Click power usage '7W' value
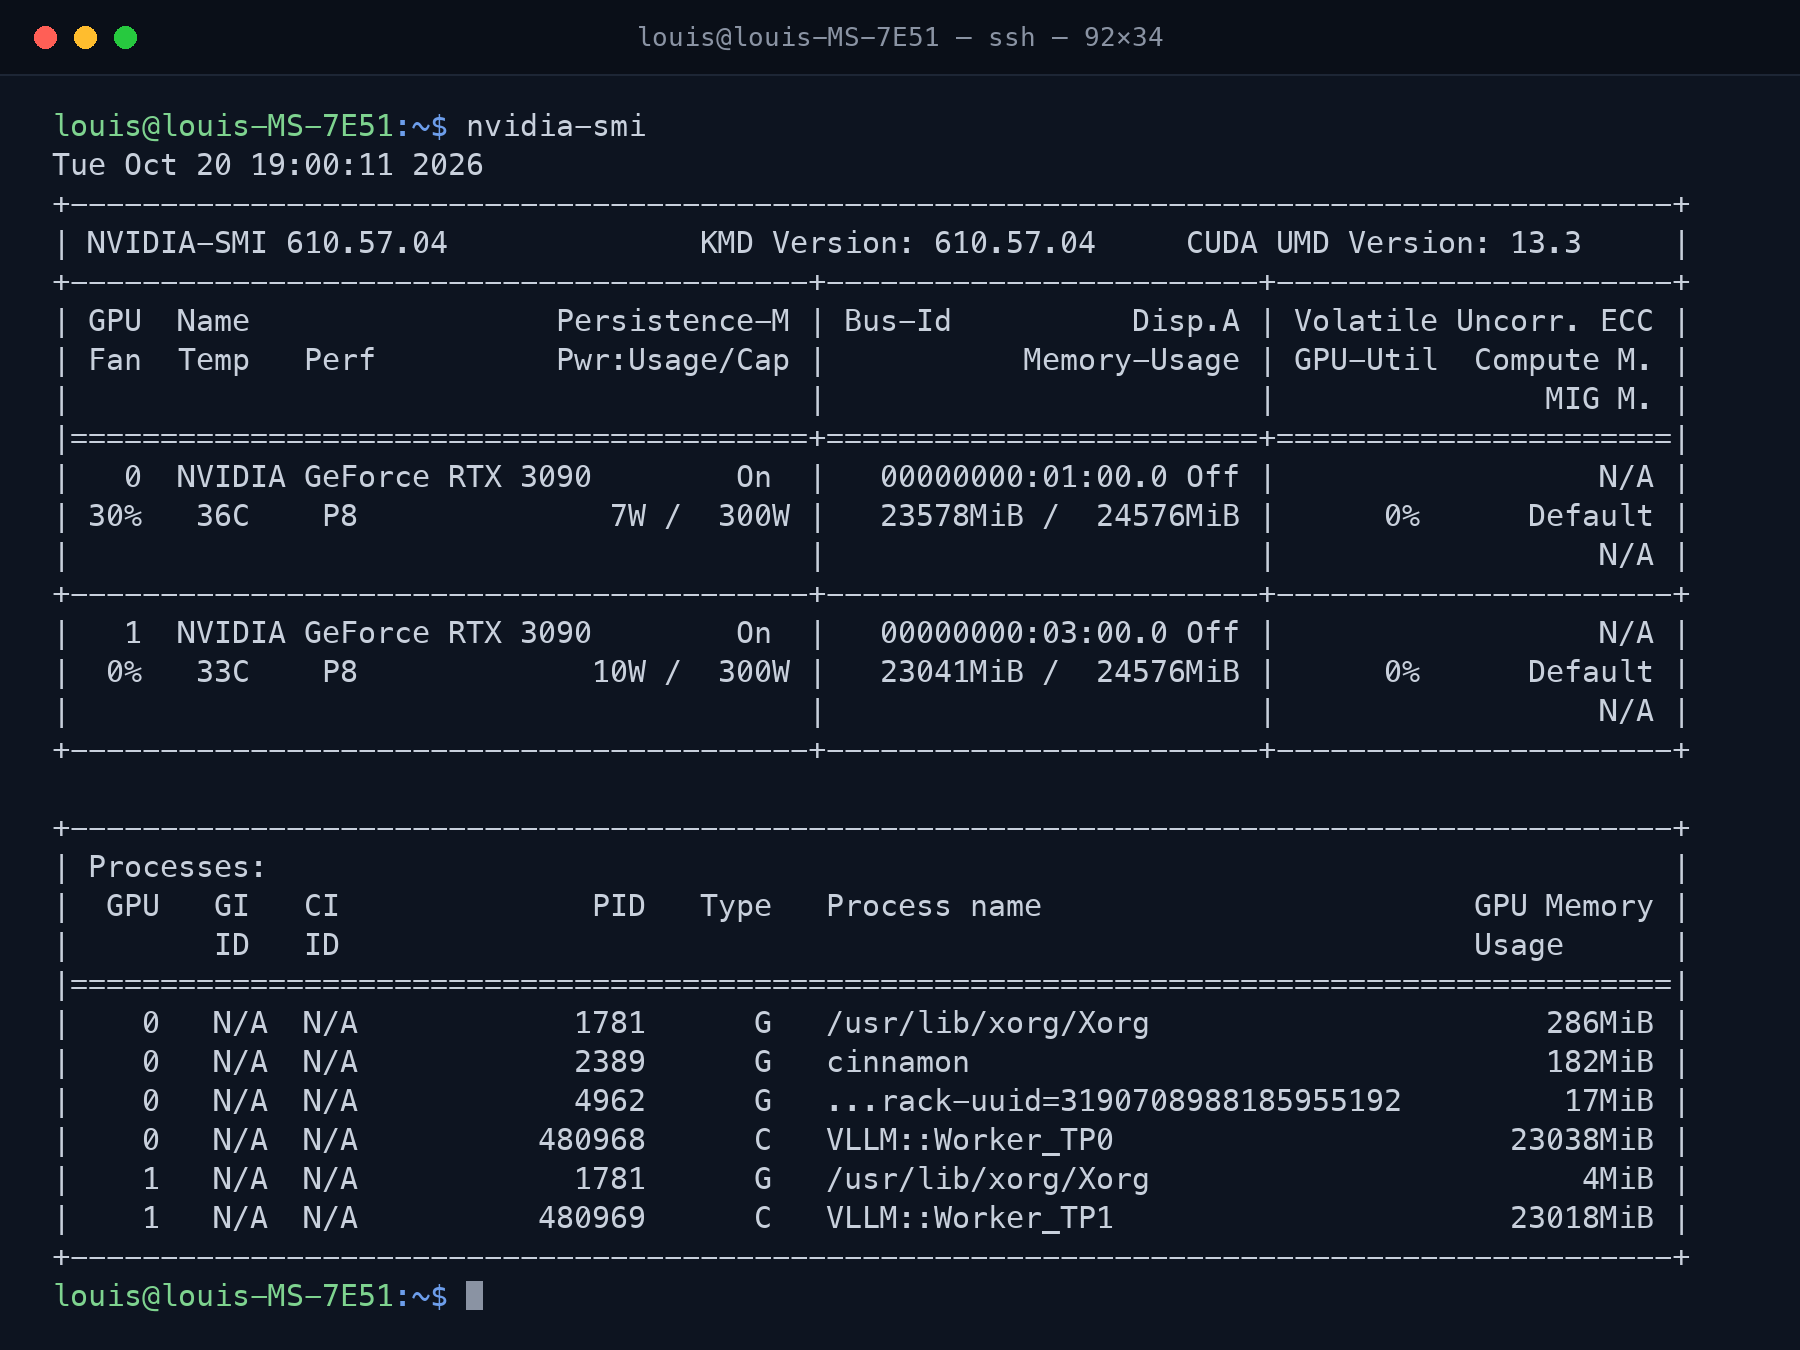Image resolution: width=1800 pixels, height=1350 pixels. [628, 516]
